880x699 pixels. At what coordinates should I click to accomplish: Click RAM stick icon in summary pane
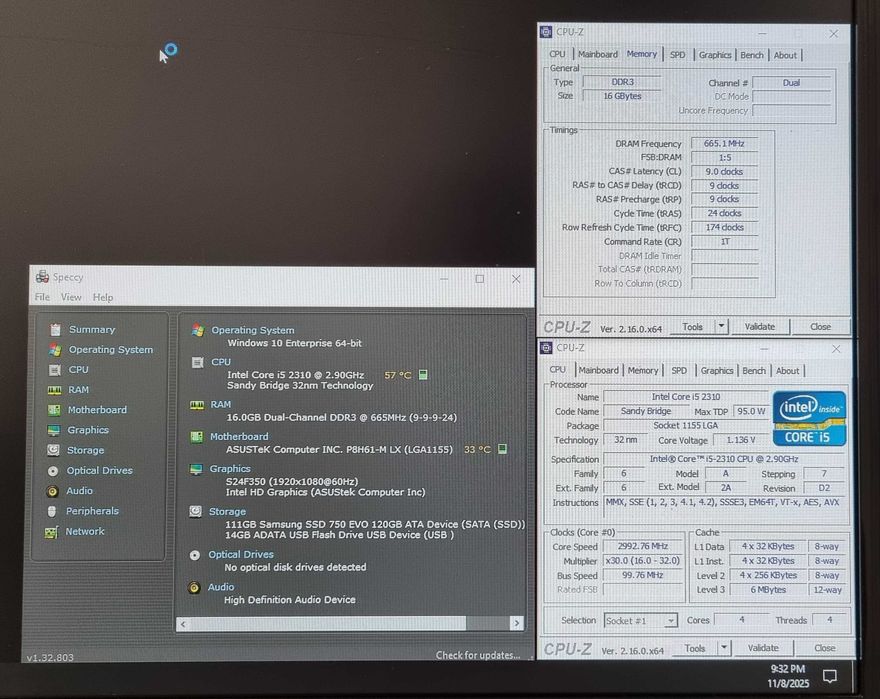point(197,405)
